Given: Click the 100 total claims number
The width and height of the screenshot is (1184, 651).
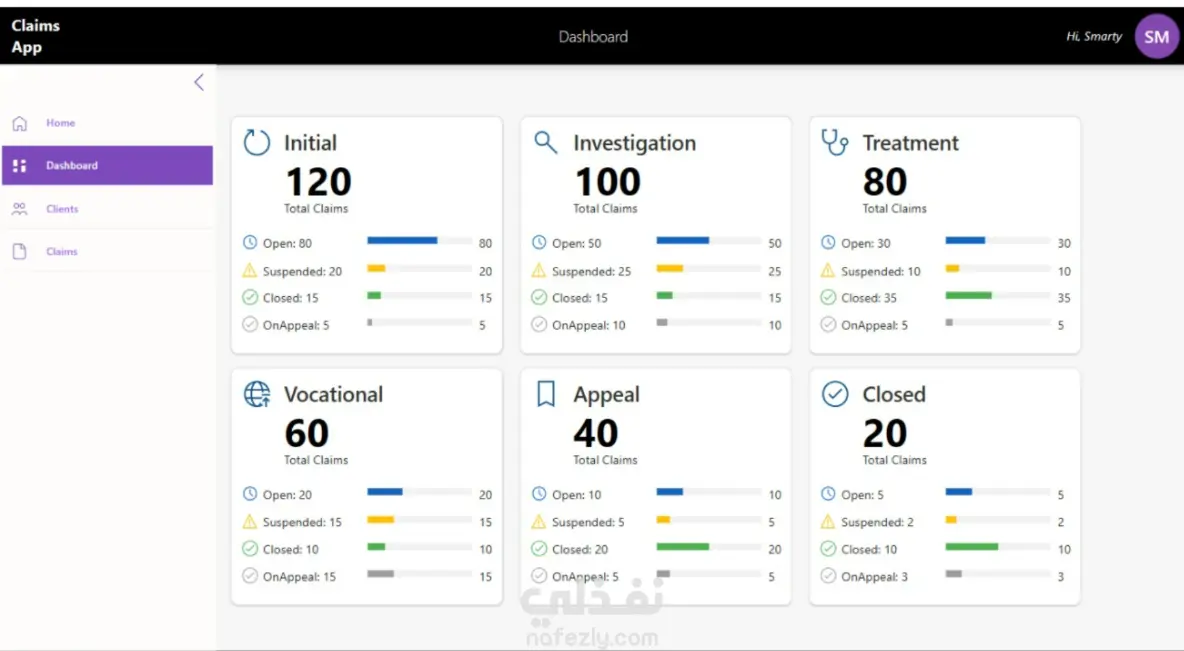Looking at the screenshot, I should [608, 182].
